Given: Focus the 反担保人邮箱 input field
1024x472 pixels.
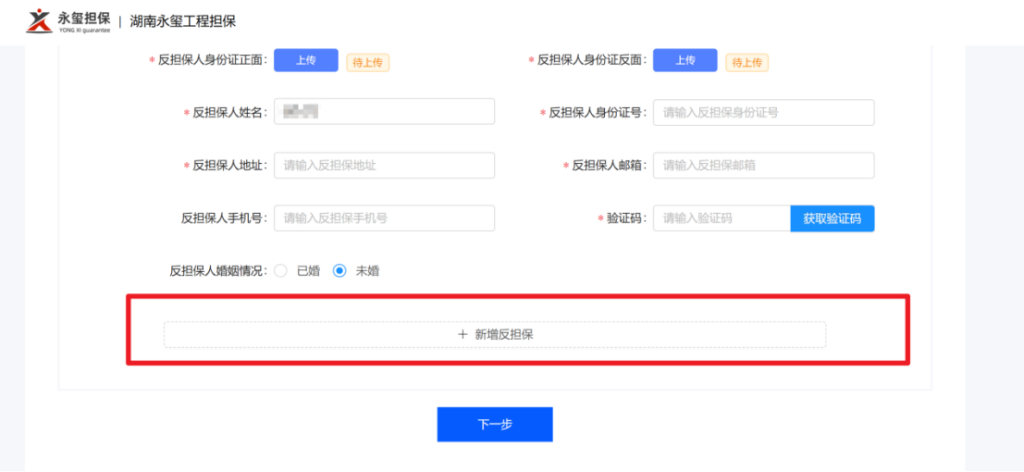Looking at the screenshot, I should (x=763, y=165).
